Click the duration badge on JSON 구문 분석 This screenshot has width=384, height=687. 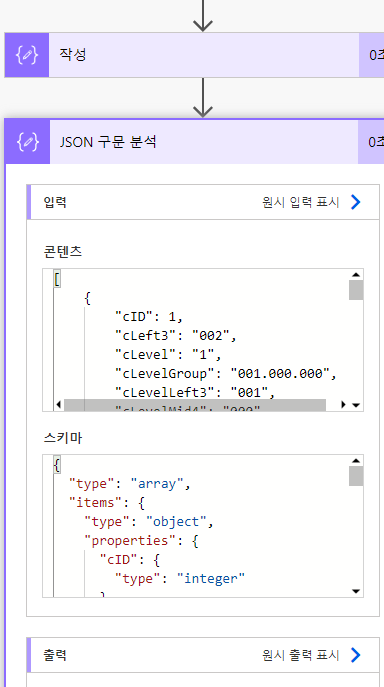(x=371, y=142)
